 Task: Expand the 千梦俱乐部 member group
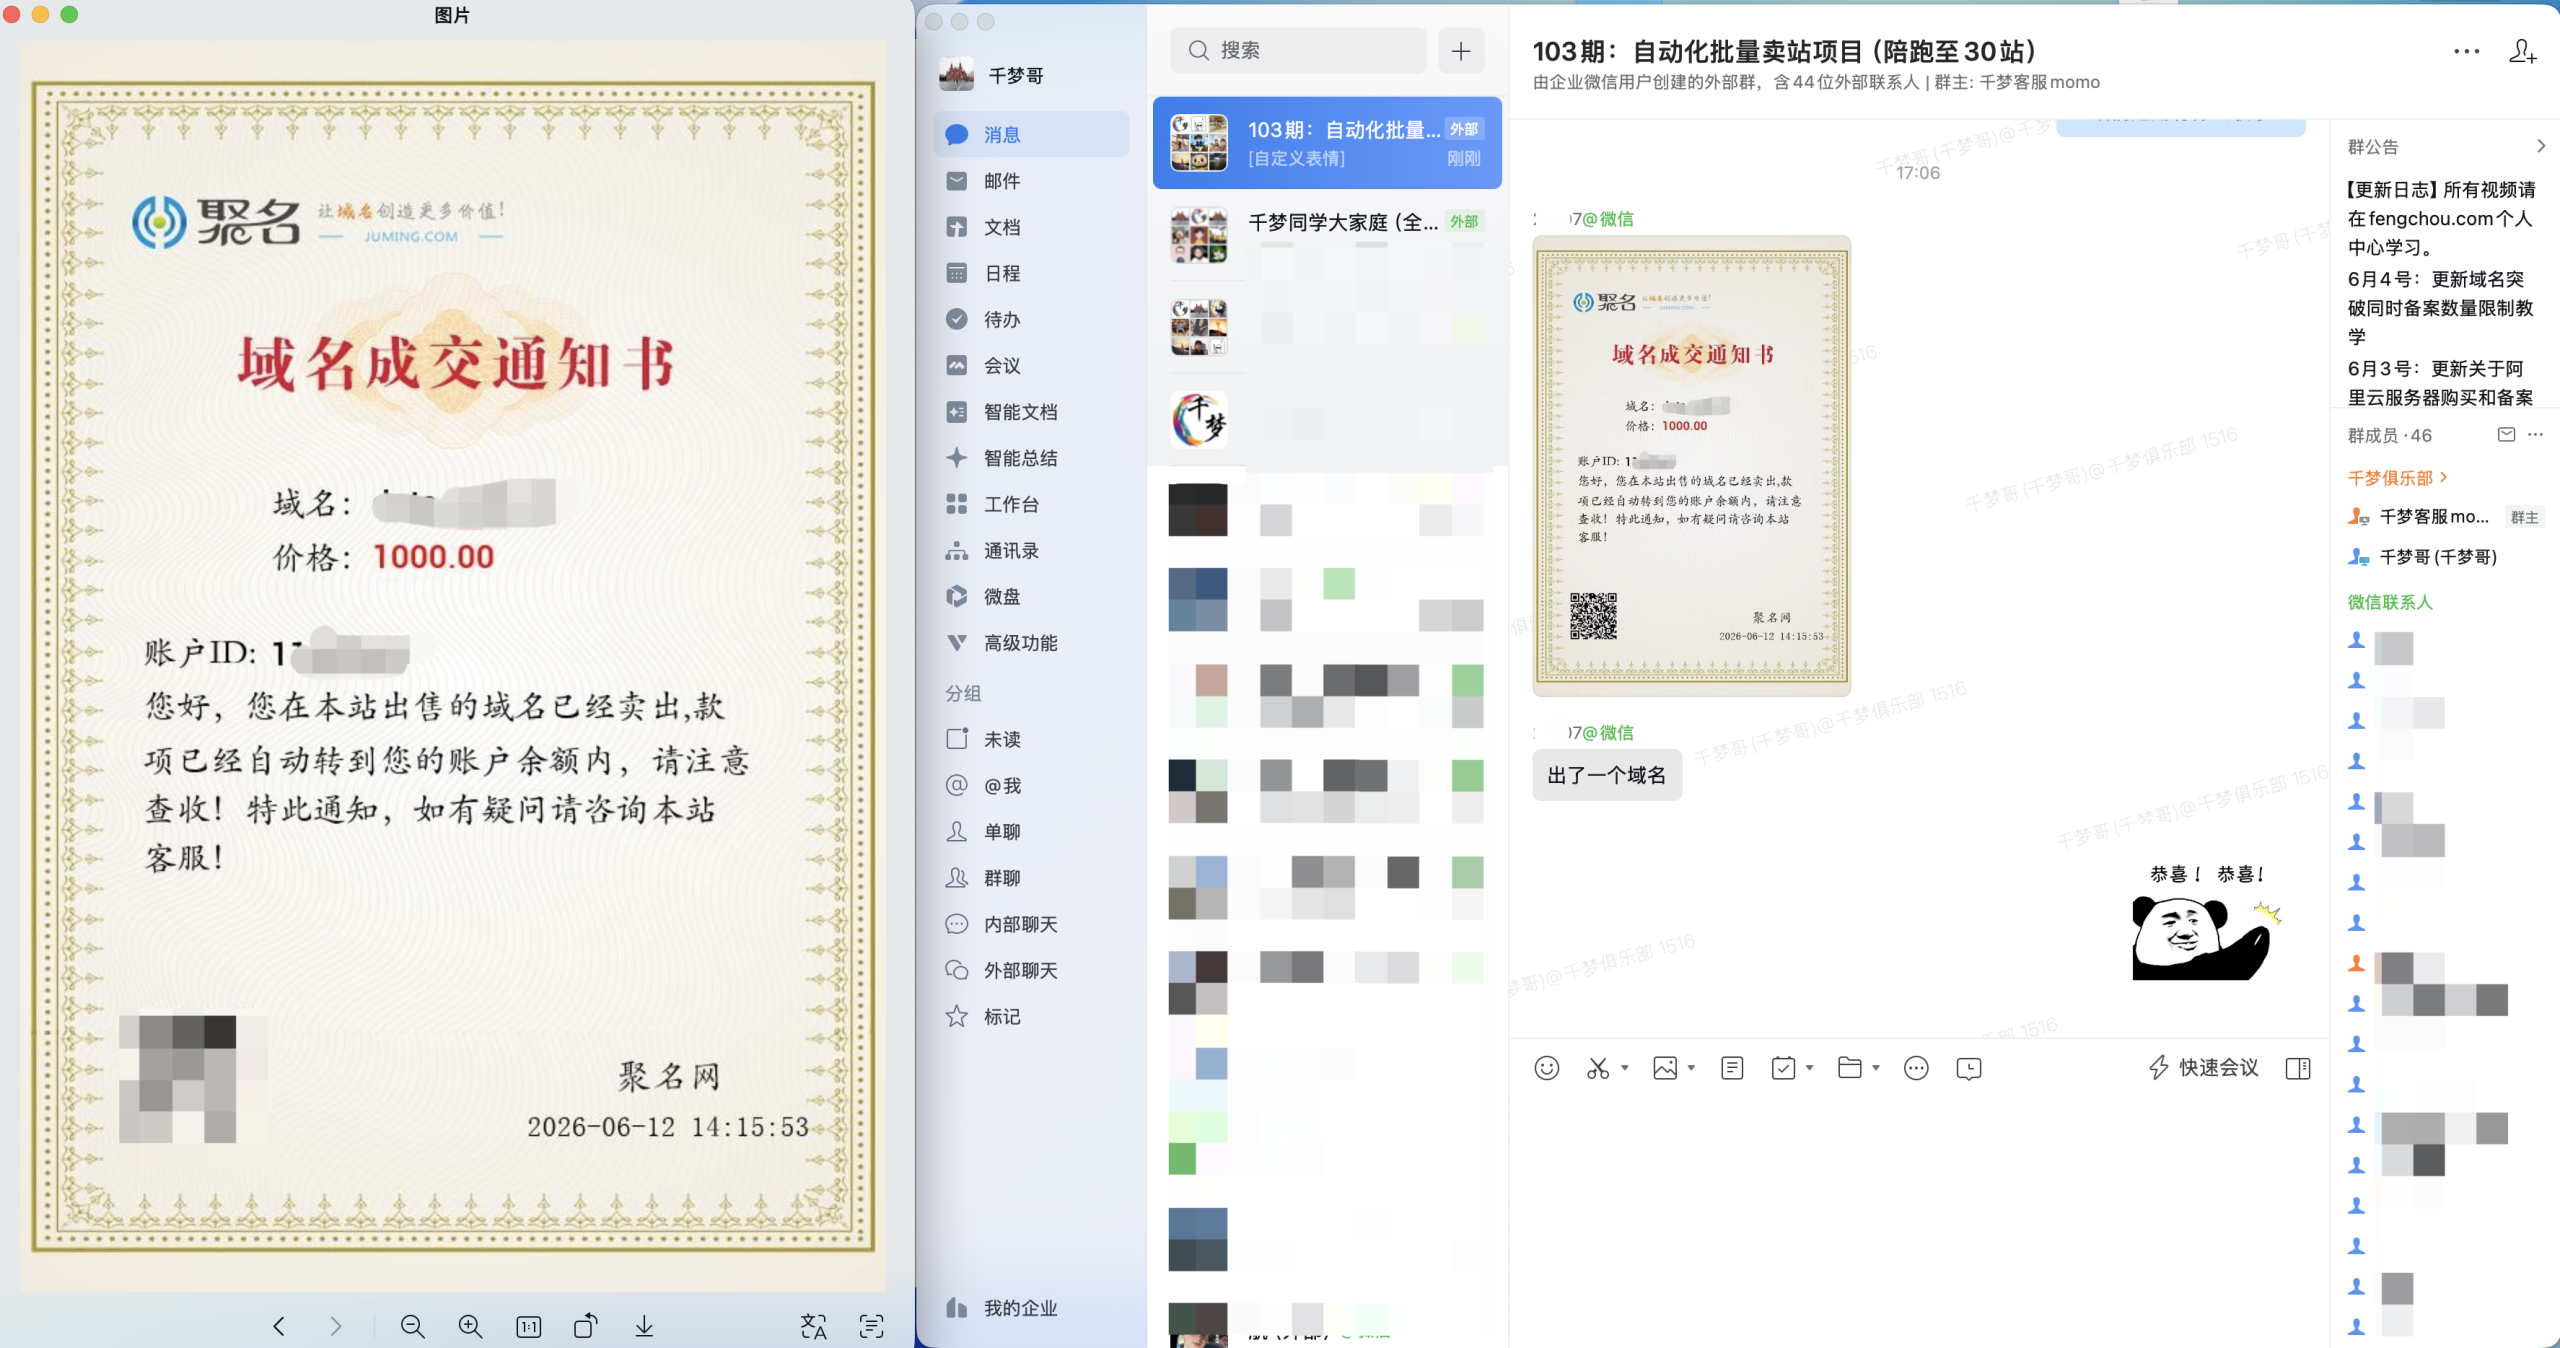[2397, 478]
